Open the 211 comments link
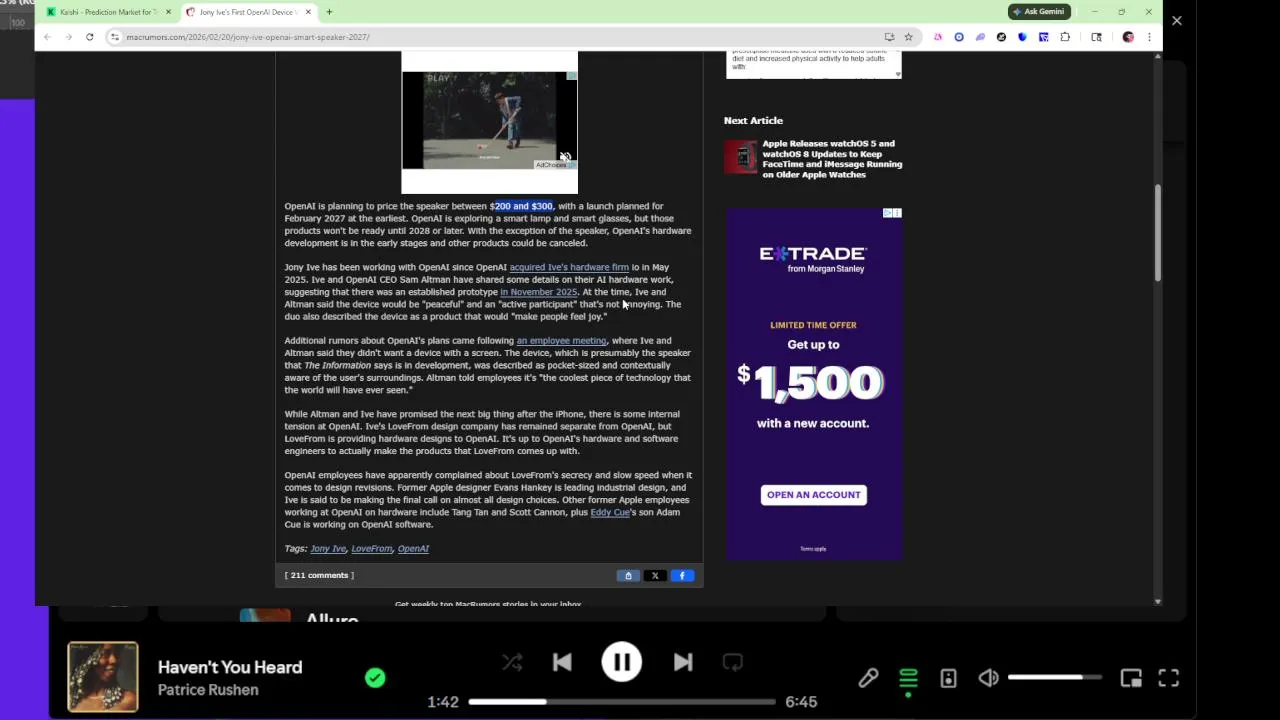This screenshot has height=720, width=1280. (319, 575)
